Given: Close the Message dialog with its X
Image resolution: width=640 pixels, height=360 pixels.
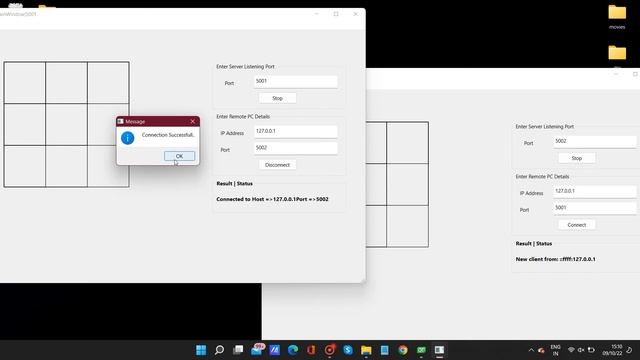Looking at the screenshot, I should pos(193,121).
